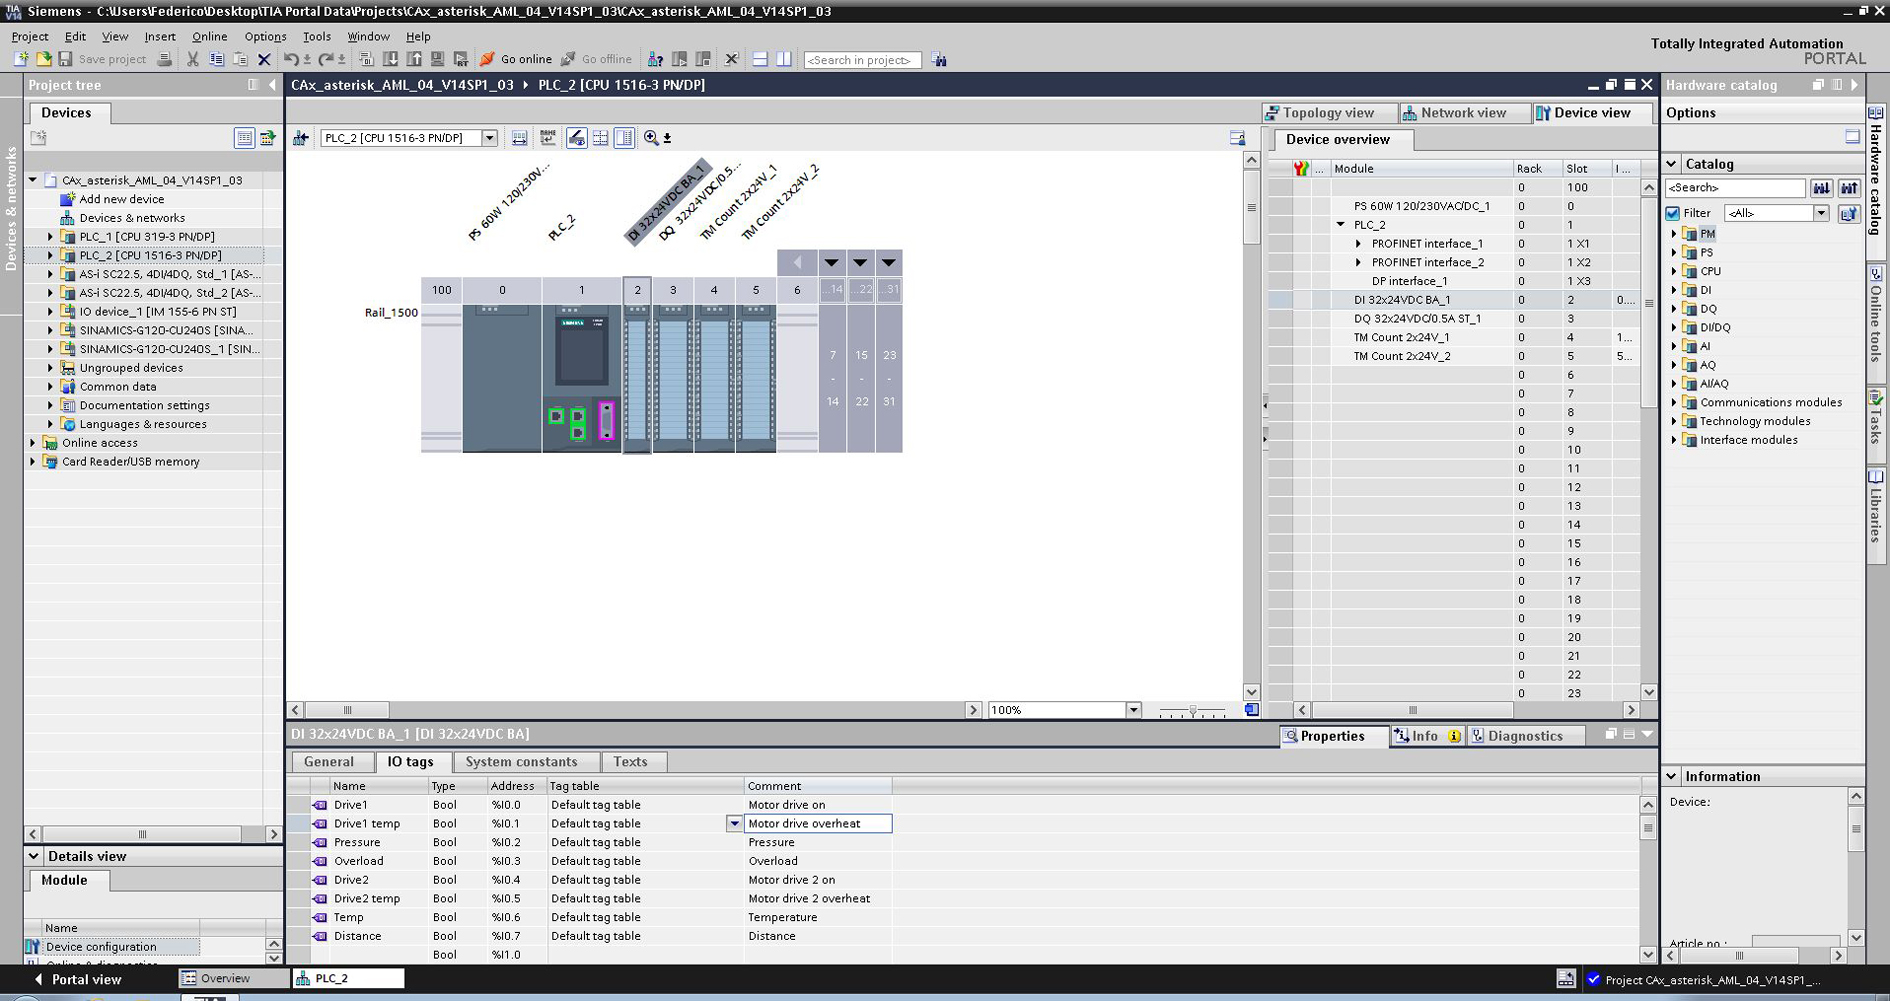Click the print icon in toolbar
Screen dimensions: 1890x1001
click(165, 59)
